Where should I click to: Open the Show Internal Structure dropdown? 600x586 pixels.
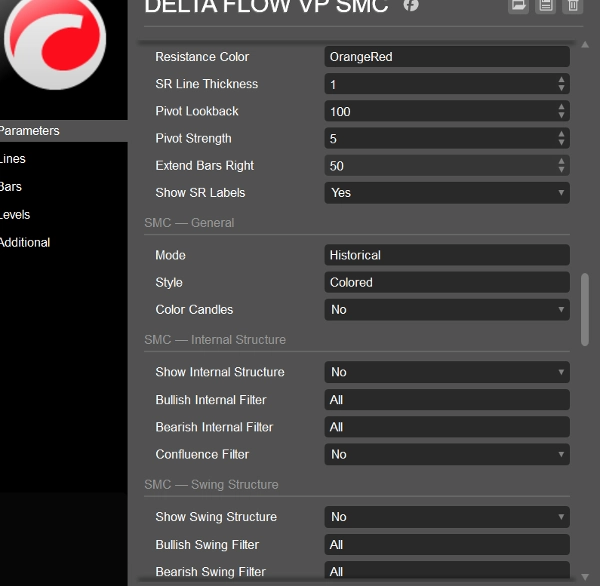click(447, 372)
